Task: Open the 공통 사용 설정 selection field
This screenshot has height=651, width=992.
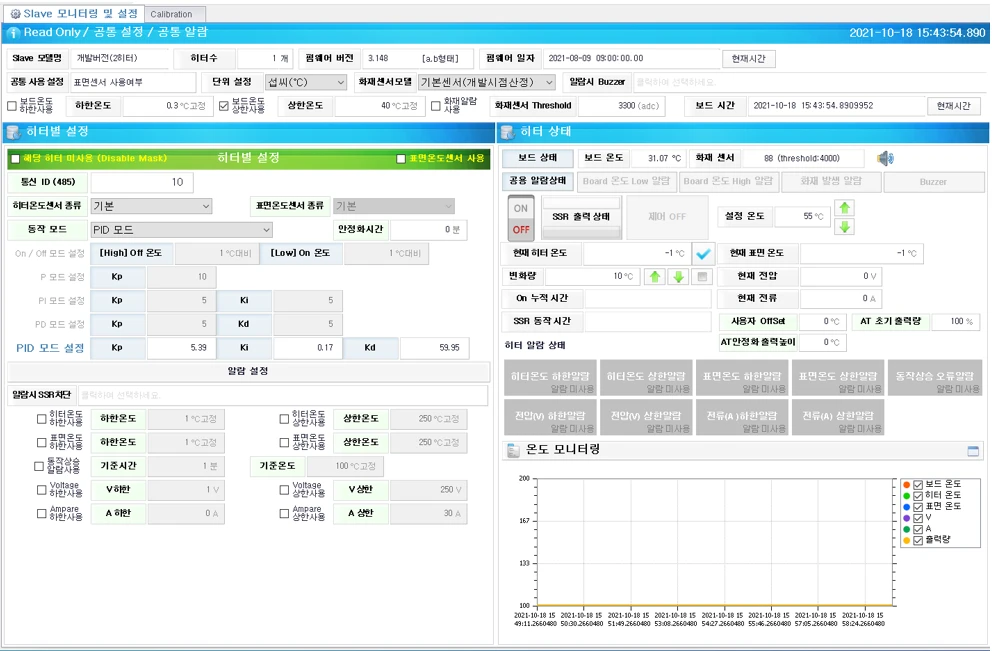Action: 133,82
